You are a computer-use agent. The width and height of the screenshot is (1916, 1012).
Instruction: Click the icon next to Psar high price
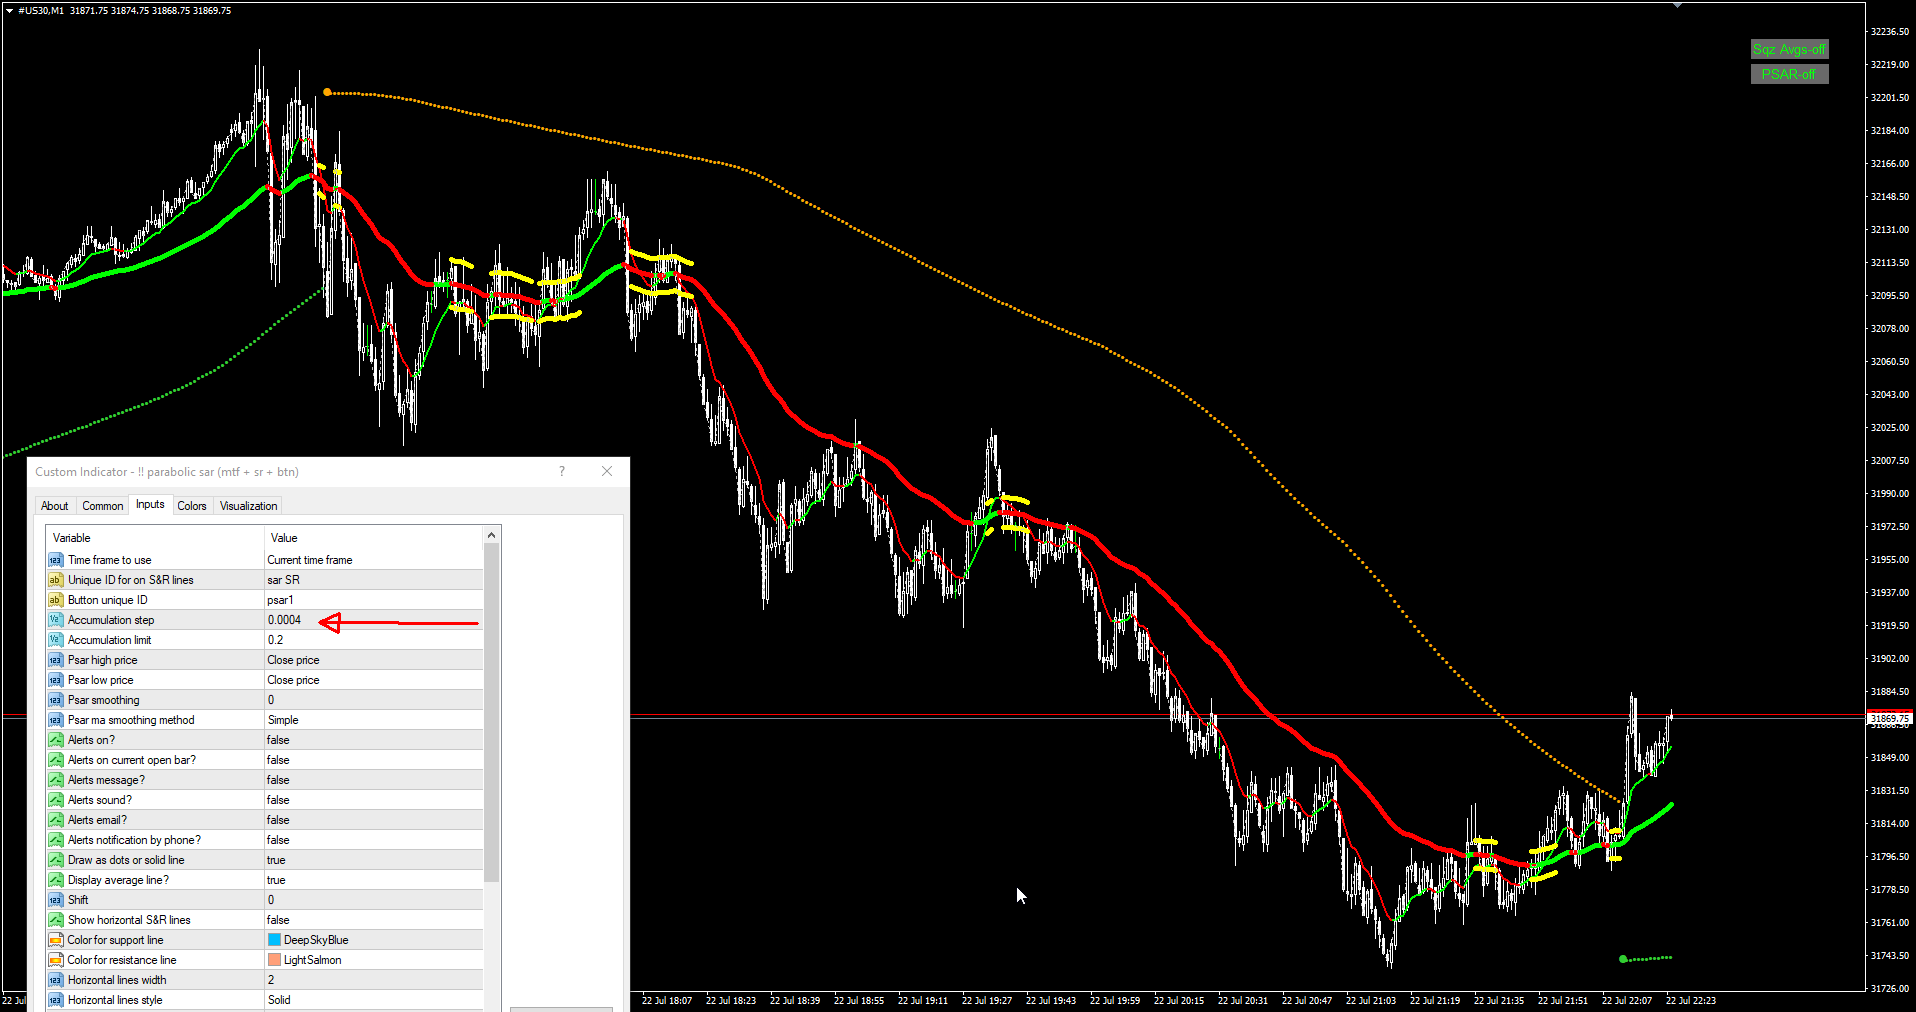click(55, 660)
